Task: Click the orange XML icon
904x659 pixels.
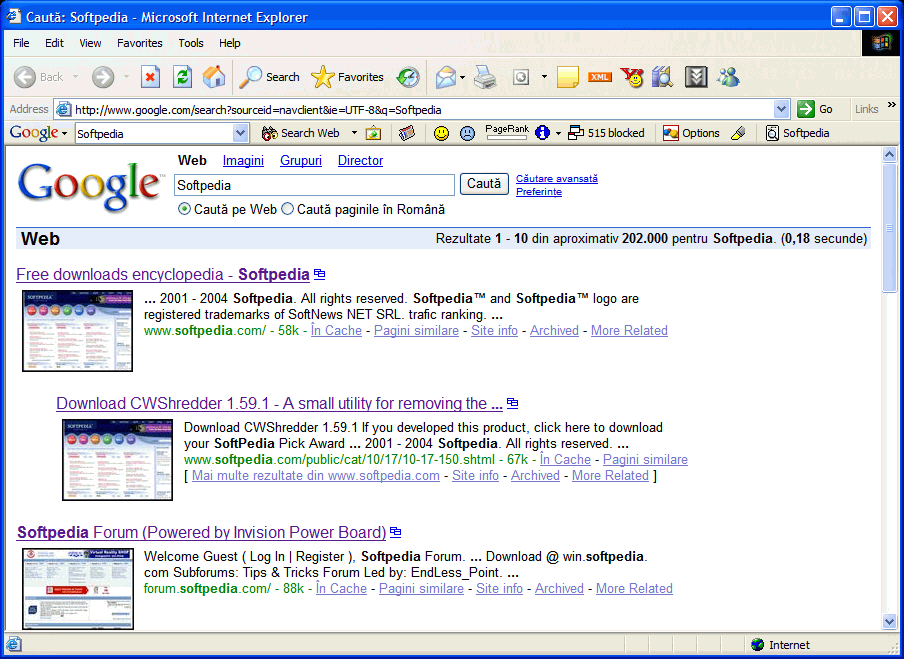Action: point(600,77)
